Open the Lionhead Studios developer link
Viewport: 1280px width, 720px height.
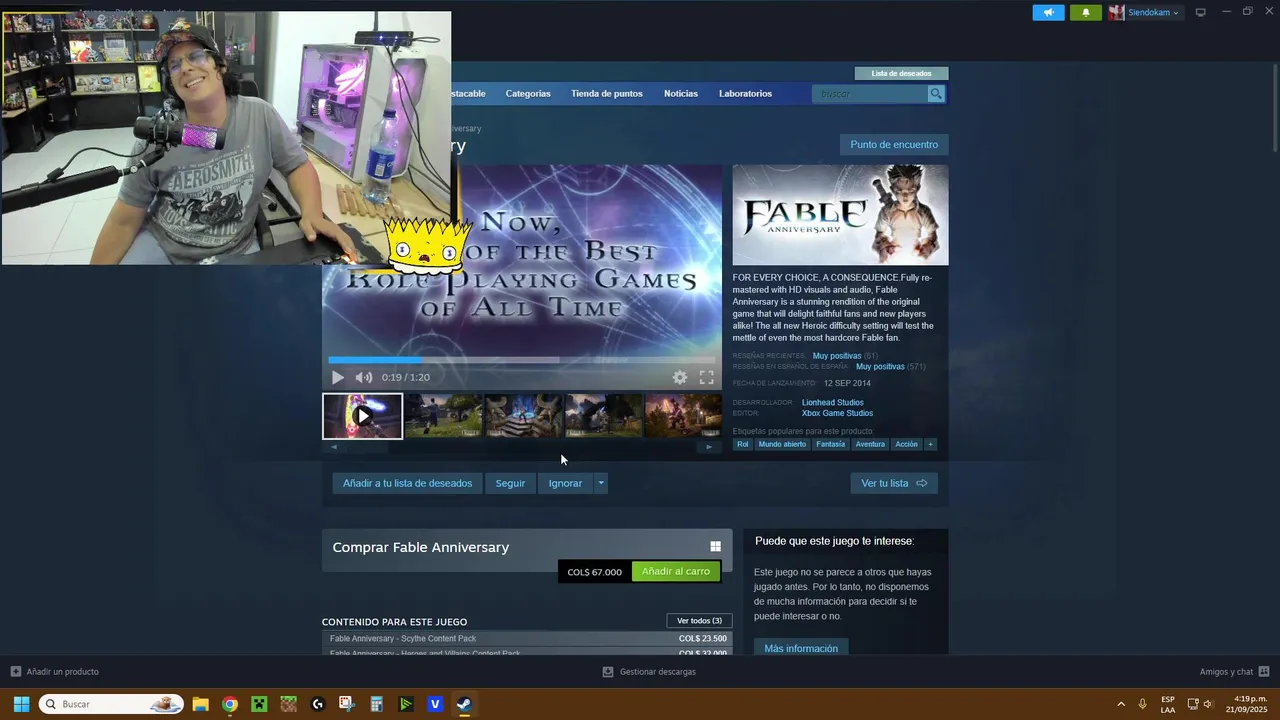[x=833, y=403]
